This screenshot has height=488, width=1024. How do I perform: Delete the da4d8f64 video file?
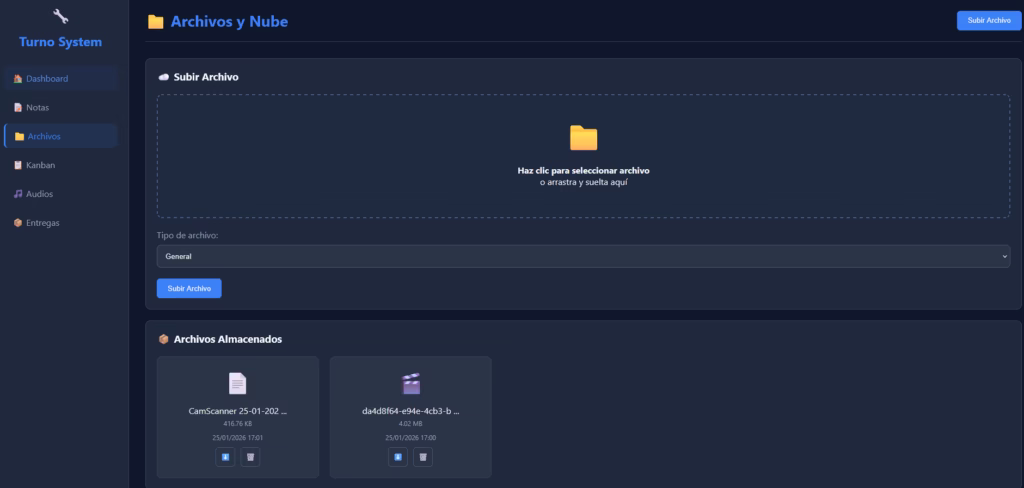[x=423, y=457]
